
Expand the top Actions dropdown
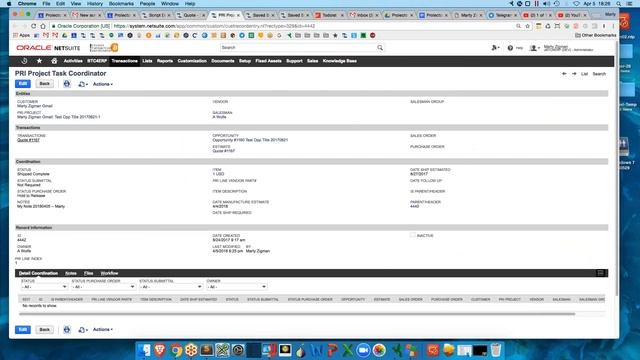tap(103, 84)
